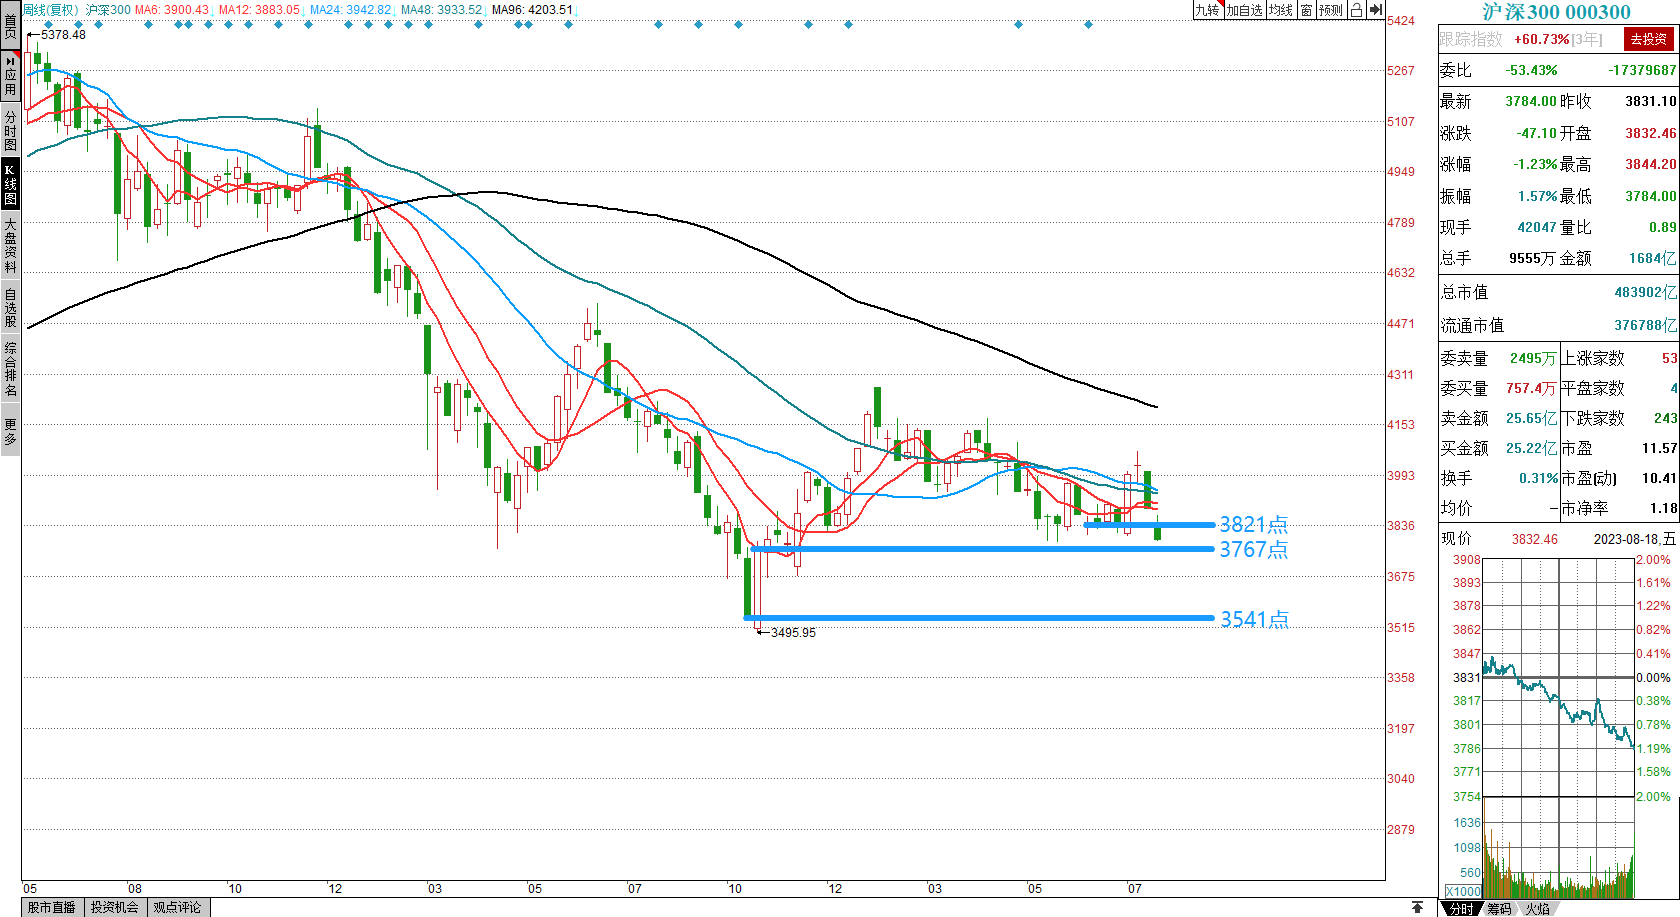The height and width of the screenshot is (917, 1680).
Task: Click the scroll-to-top arrow icon
Action: pyautogui.click(x=1417, y=907)
